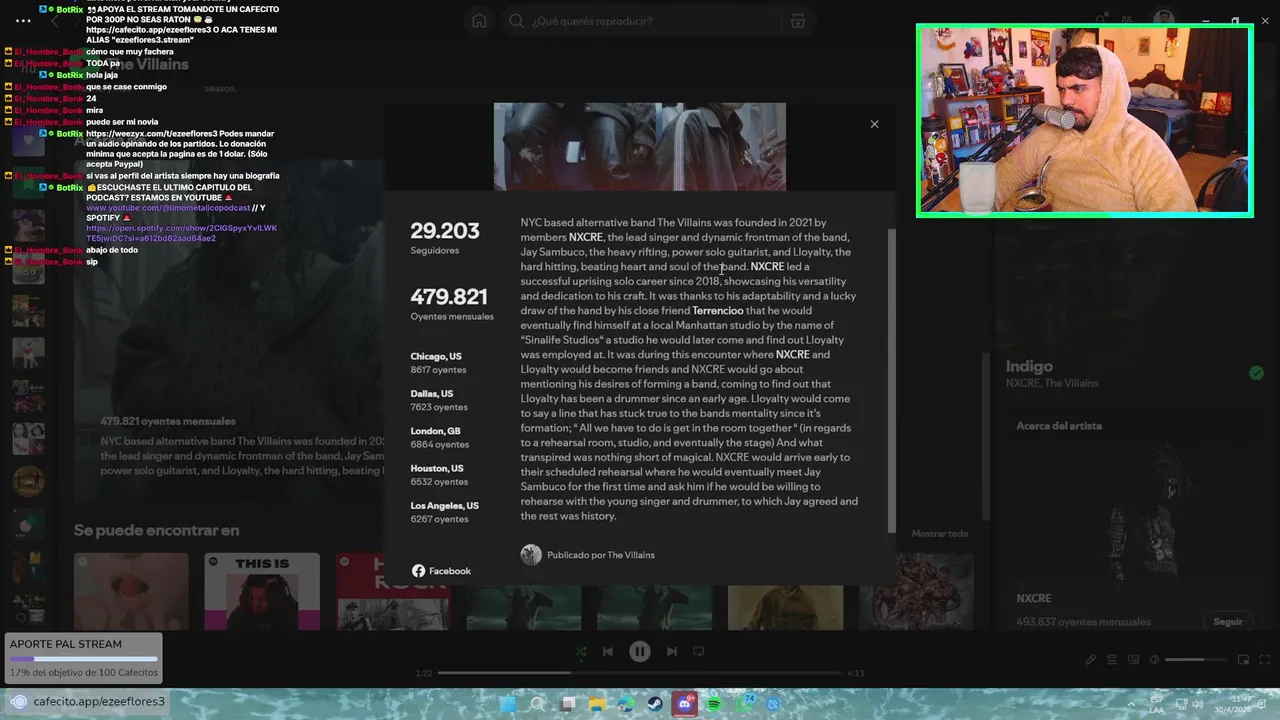Open the play queue icon

click(1112, 659)
